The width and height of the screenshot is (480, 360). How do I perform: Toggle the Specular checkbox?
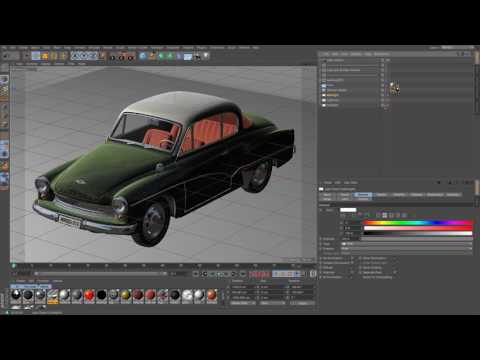coord(352,272)
